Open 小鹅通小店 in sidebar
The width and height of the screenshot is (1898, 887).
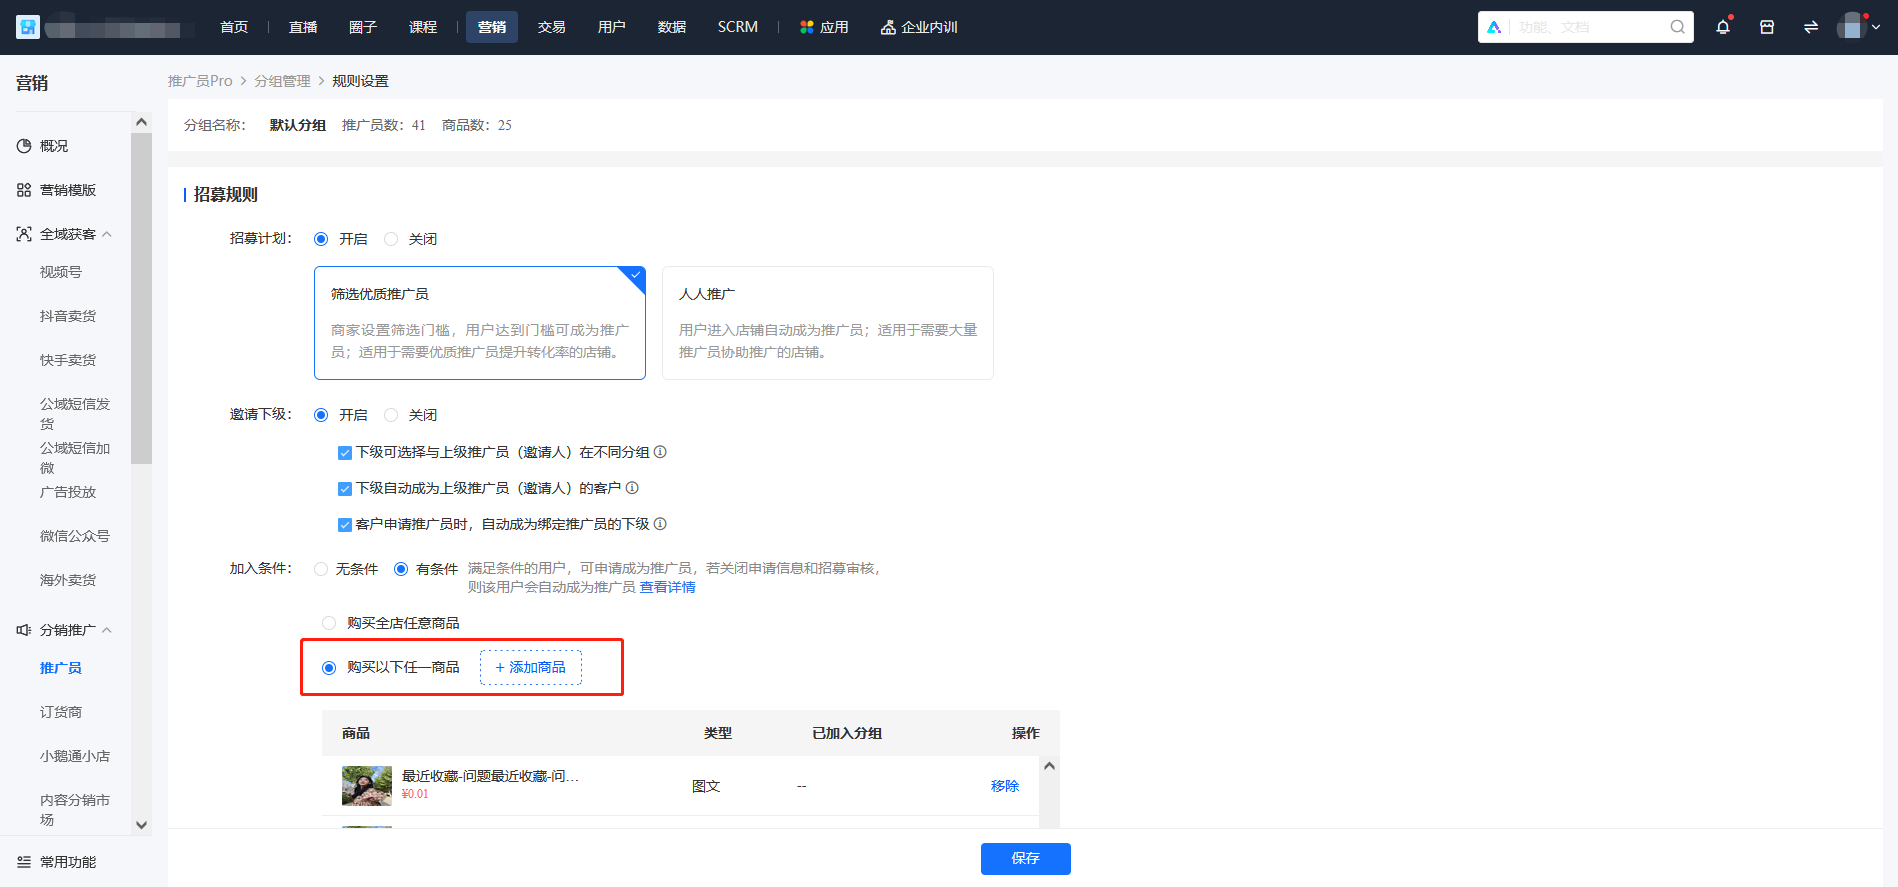(75, 756)
